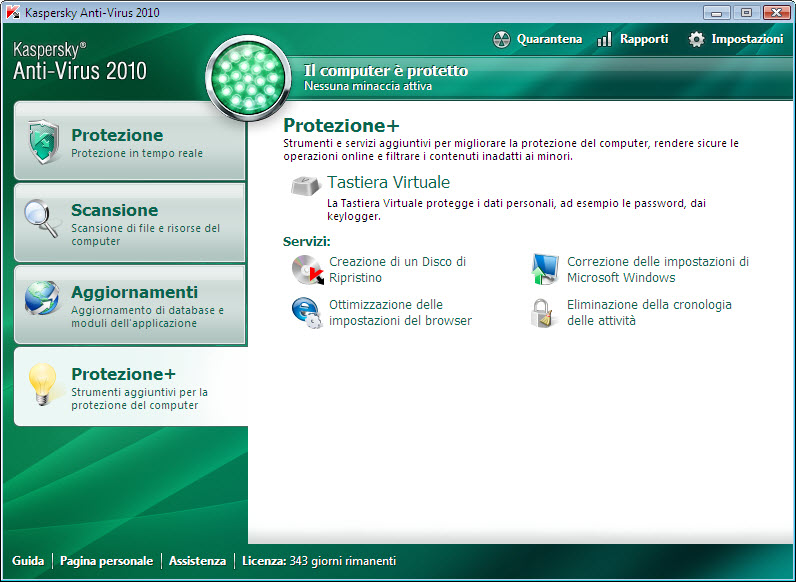Click 'Protezione in tempo reale' subtitle
This screenshot has height=582, width=796.
[137, 153]
